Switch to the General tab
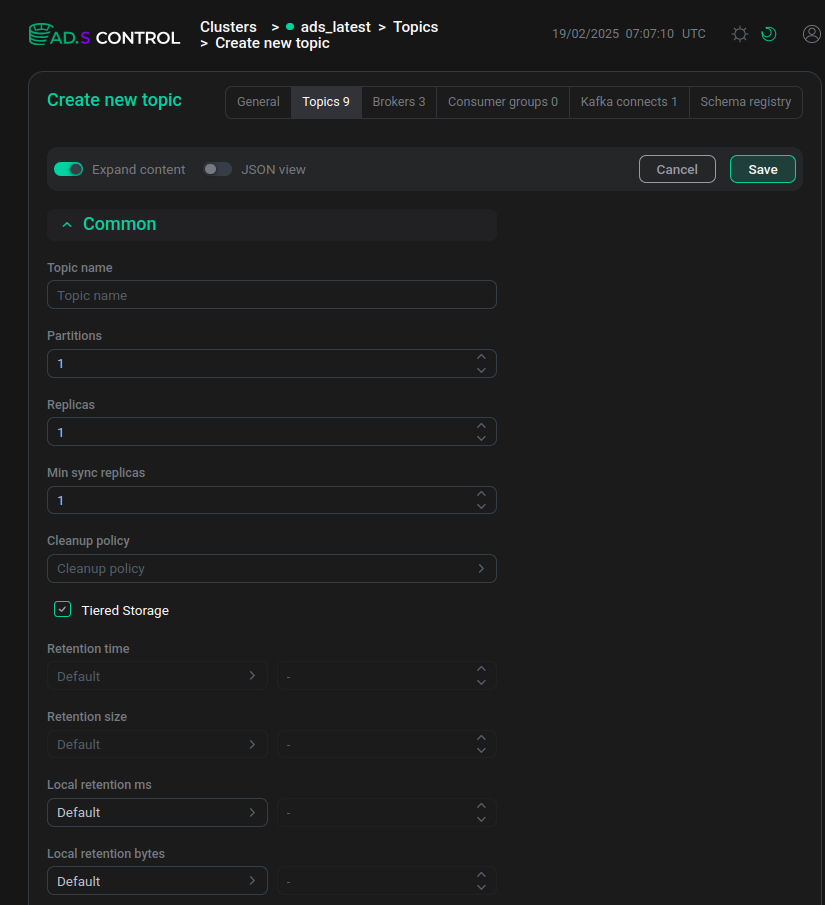This screenshot has height=905, width=825. (258, 102)
